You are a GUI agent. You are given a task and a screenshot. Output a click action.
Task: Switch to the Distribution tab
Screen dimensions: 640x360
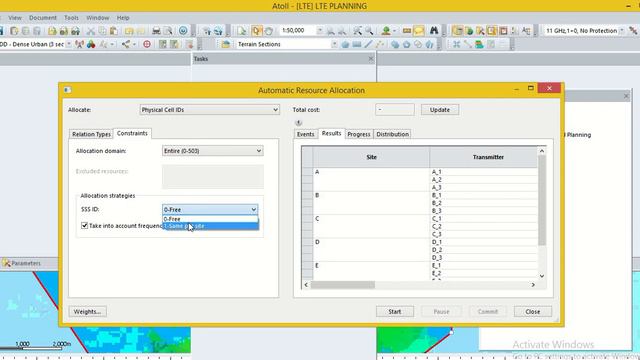[x=392, y=134]
